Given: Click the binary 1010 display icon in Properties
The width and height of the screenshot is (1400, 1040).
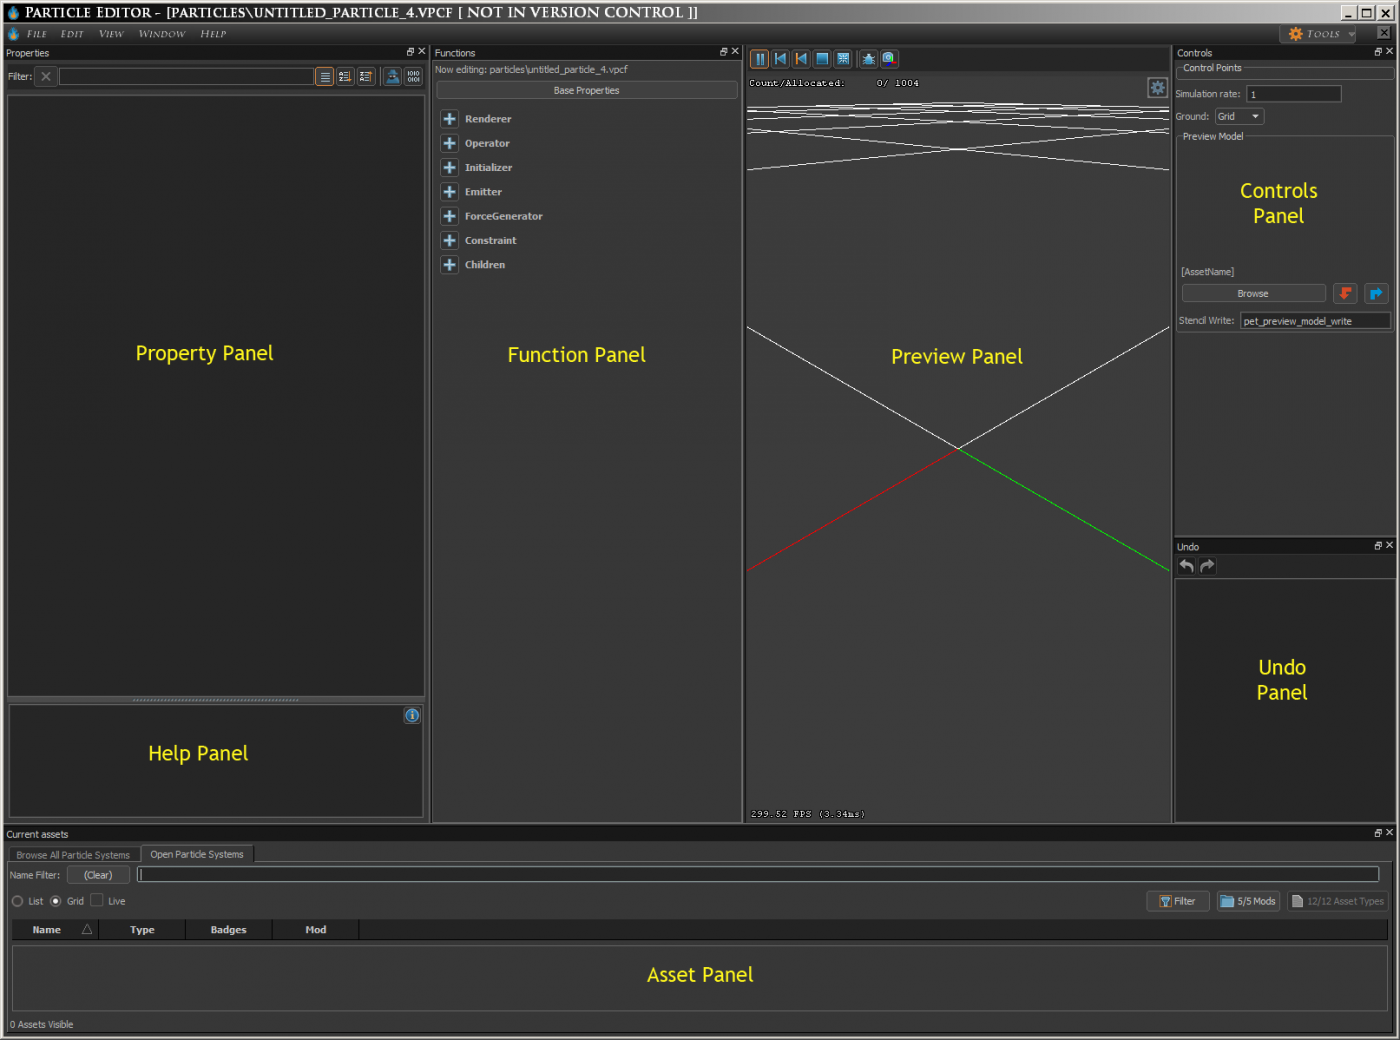Looking at the screenshot, I should (x=413, y=76).
